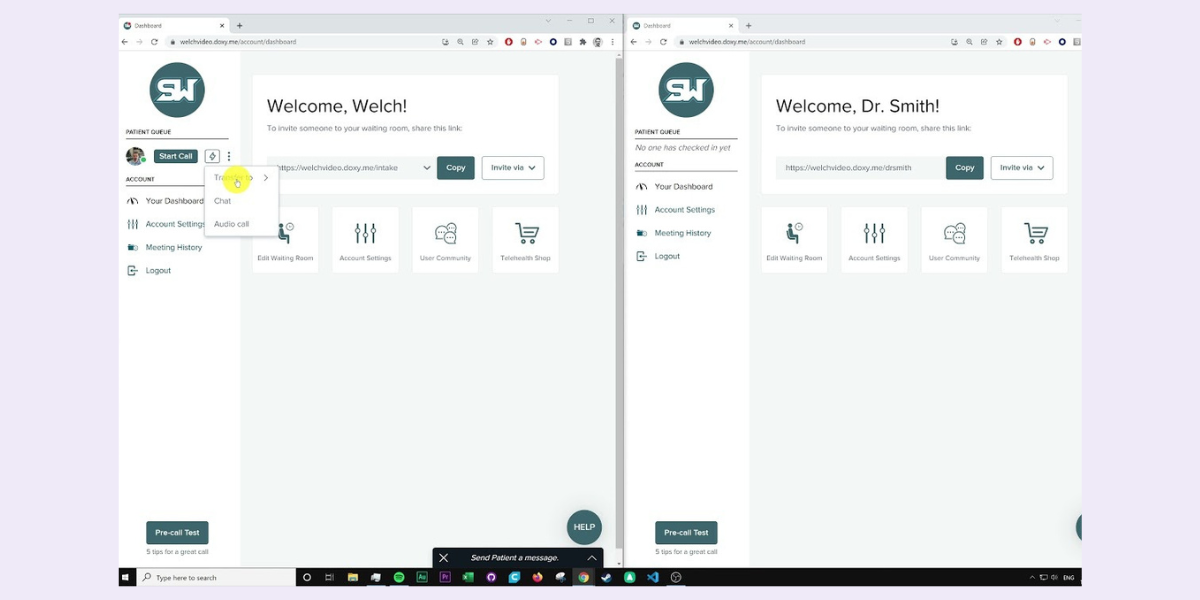Launch Visual Studio Code from the taskbar

[x=652, y=577]
